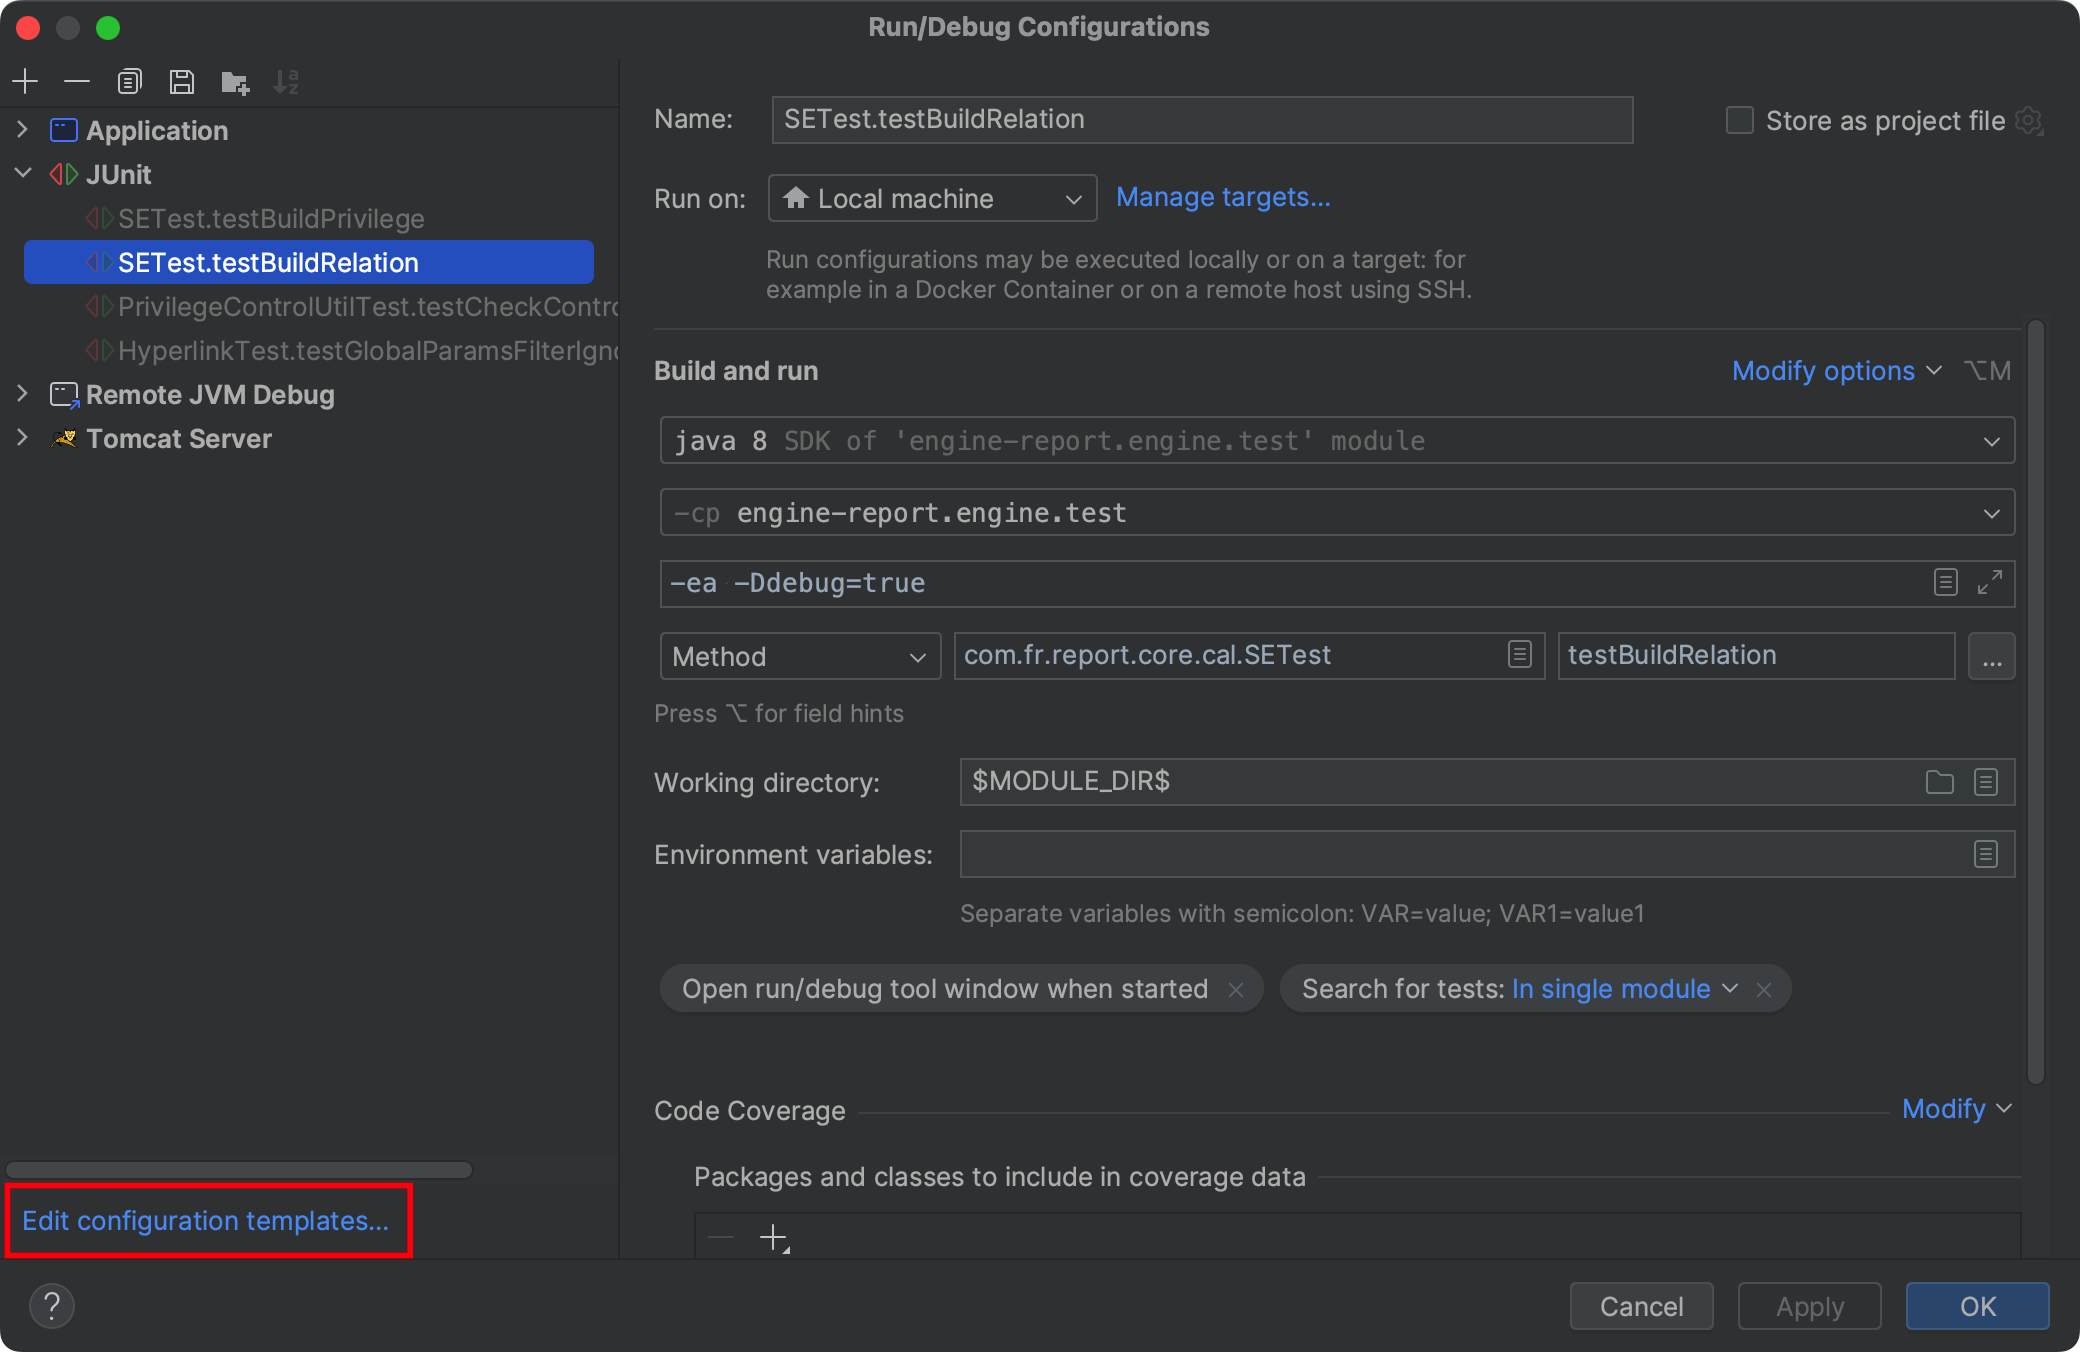2080x1352 pixels.
Task: Click the Remove Configuration minus icon
Action: [77, 81]
